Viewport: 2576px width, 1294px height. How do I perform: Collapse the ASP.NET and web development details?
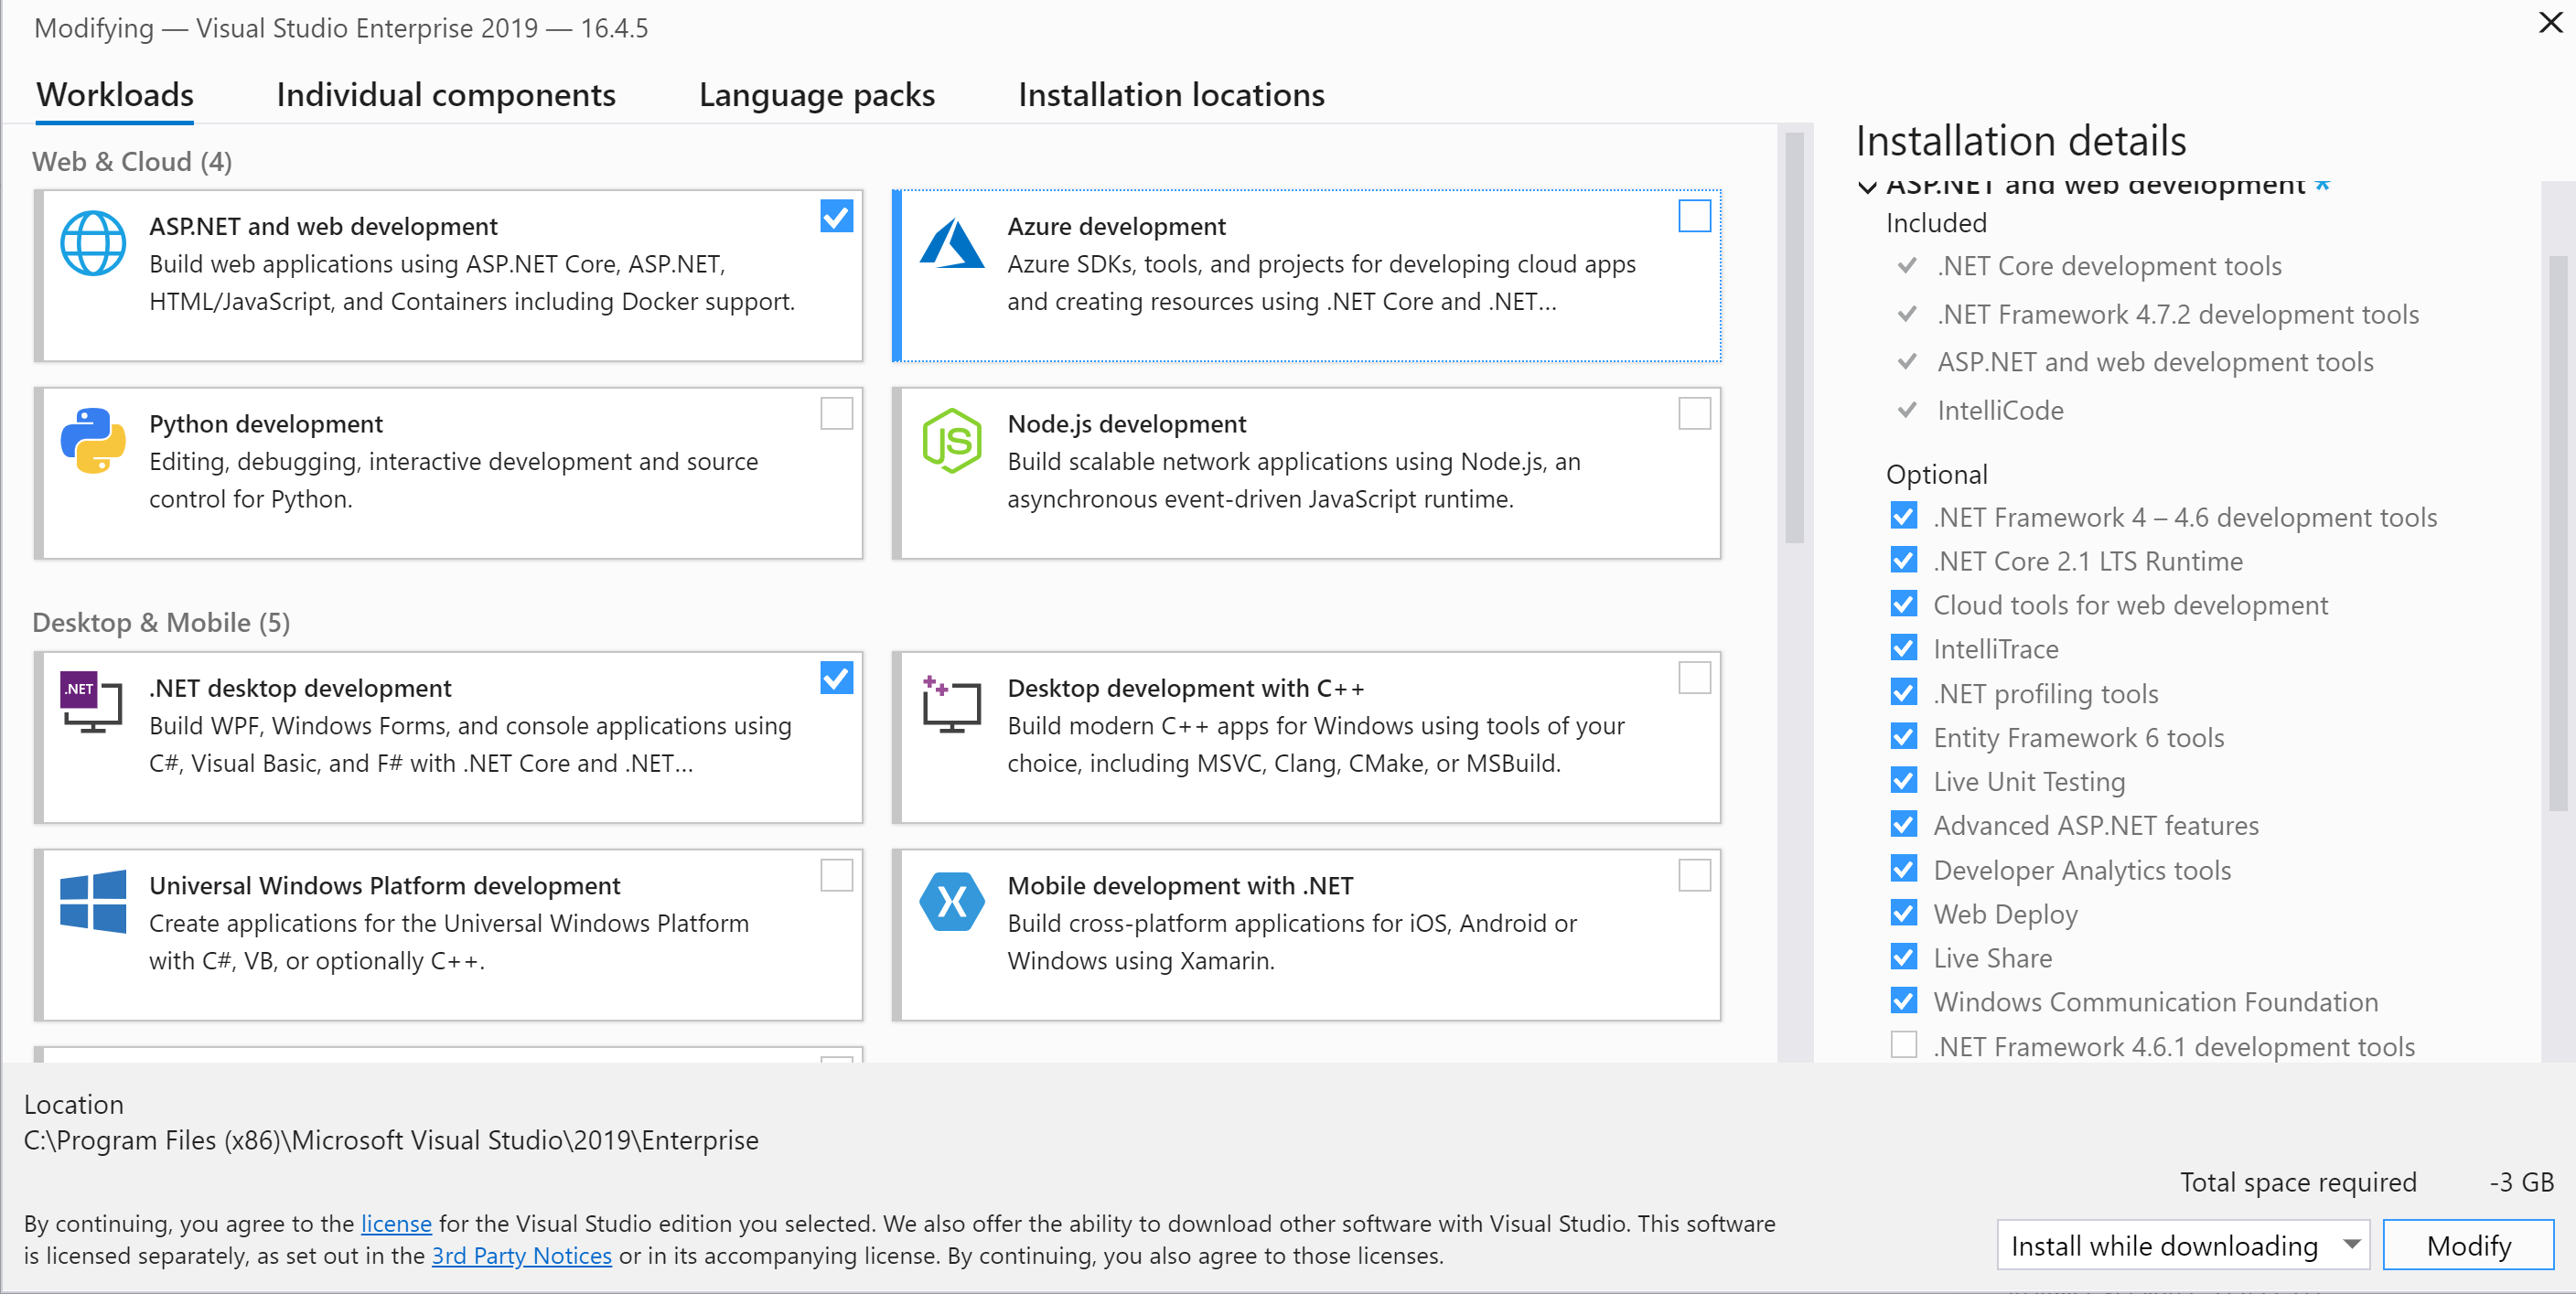point(1866,187)
